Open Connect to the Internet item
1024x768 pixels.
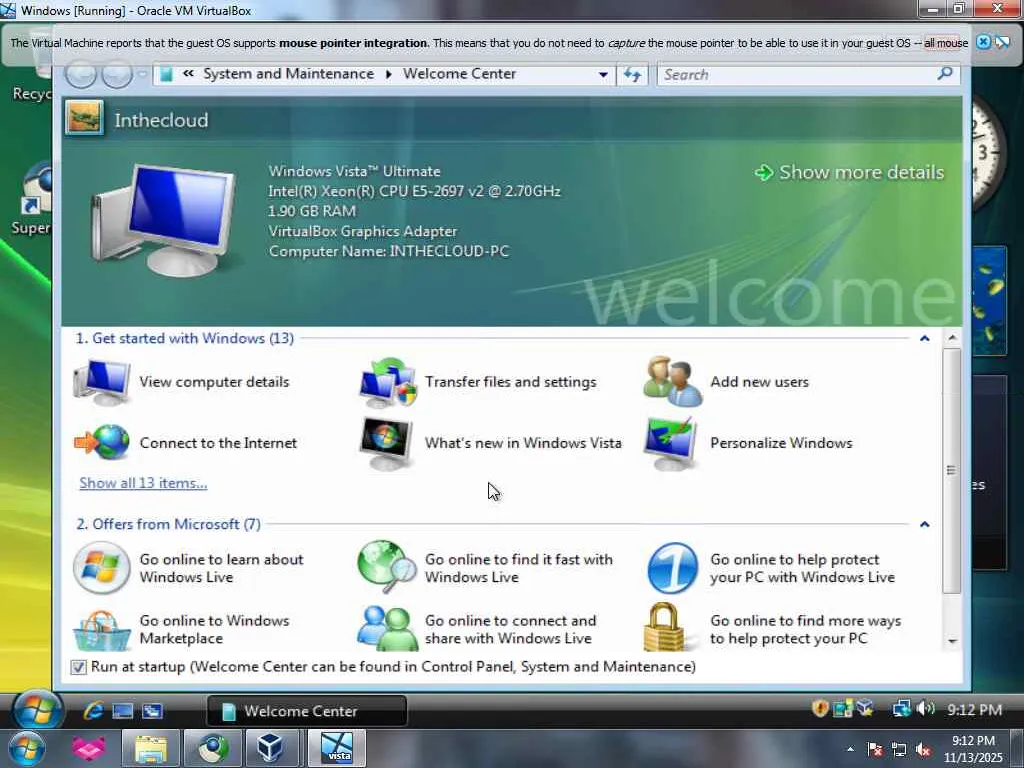pos(185,443)
